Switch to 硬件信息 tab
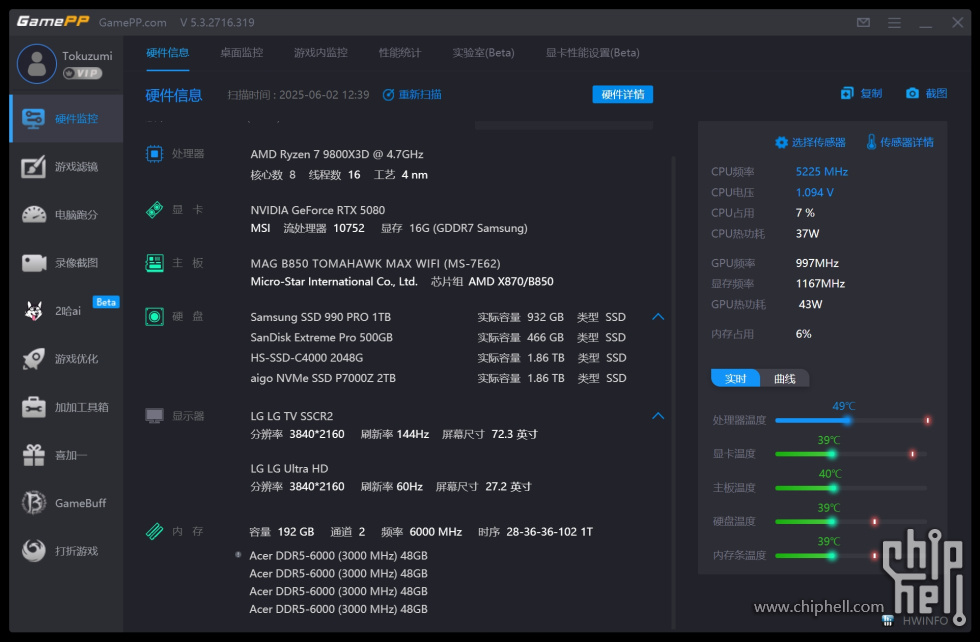Viewport: 980px width, 642px height. [x=168, y=53]
